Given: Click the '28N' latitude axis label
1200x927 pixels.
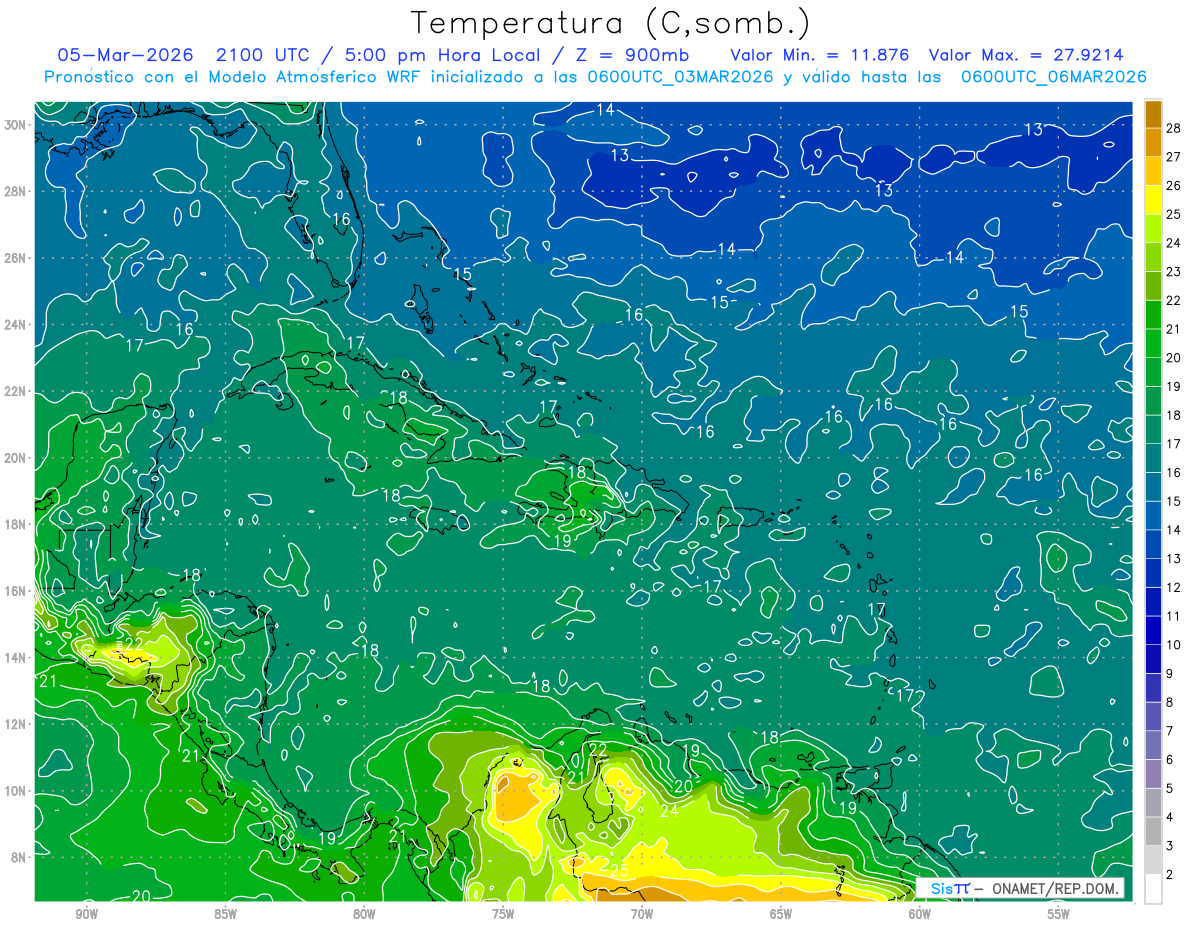Looking at the screenshot, I should pyautogui.click(x=14, y=191).
